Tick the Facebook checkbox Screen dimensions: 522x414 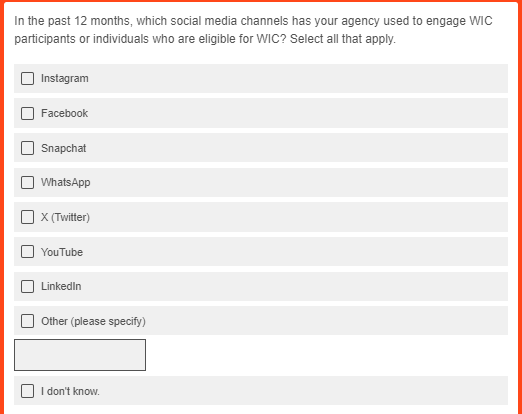coord(27,113)
